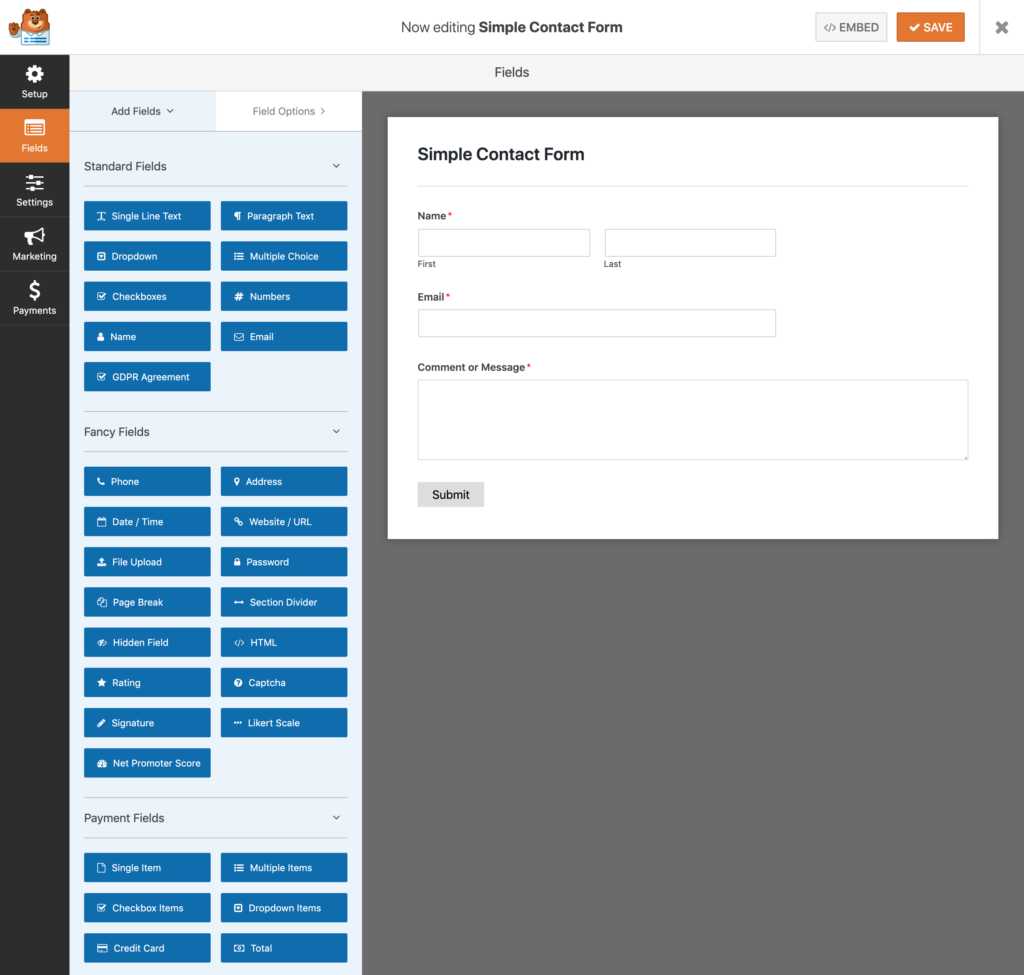Save the Simple Contact Form
Viewport: 1024px width, 975px height.
click(x=930, y=27)
